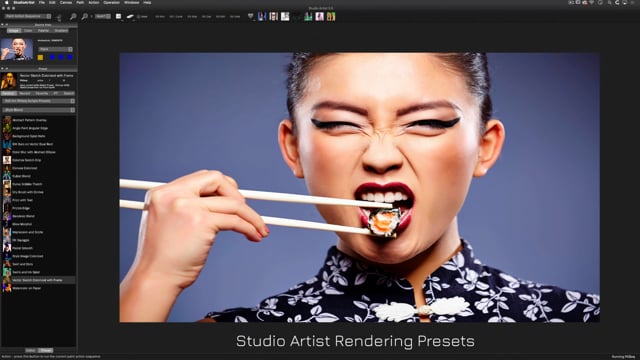The width and height of the screenshot is (640, 360).
Task: Switch to the Gradient source tab
Action: [61, 31]
